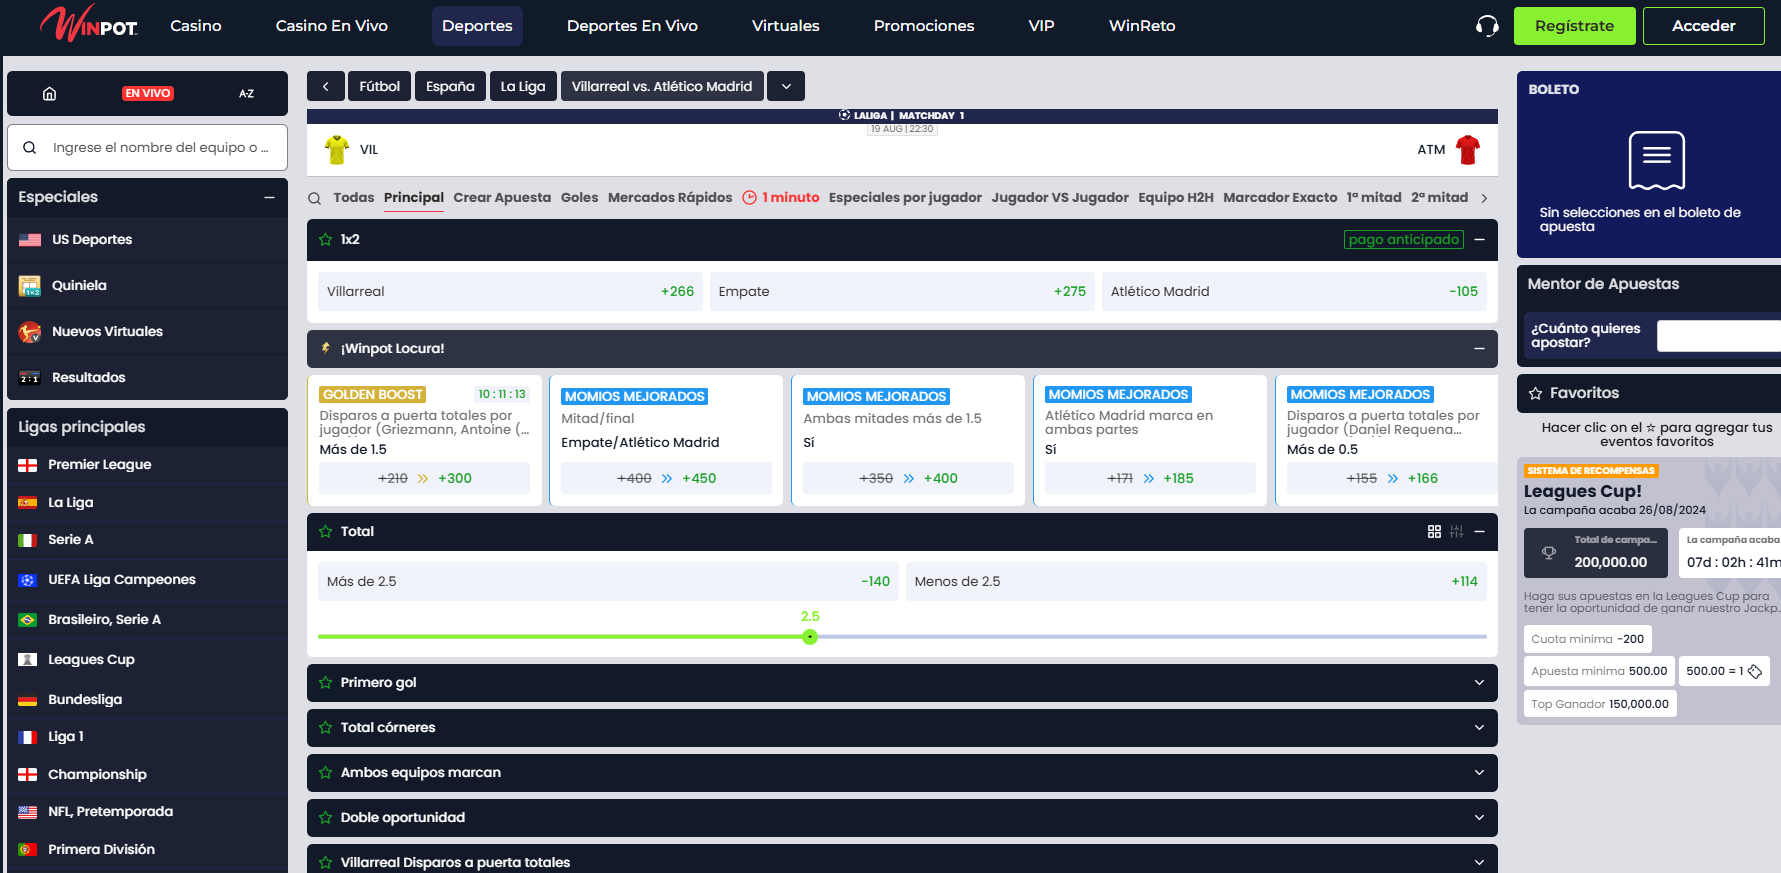Expand the Primero gol market
The height and width of the screenshot is (873, 1781).
pyautogui.click(x=1479, y=683)
